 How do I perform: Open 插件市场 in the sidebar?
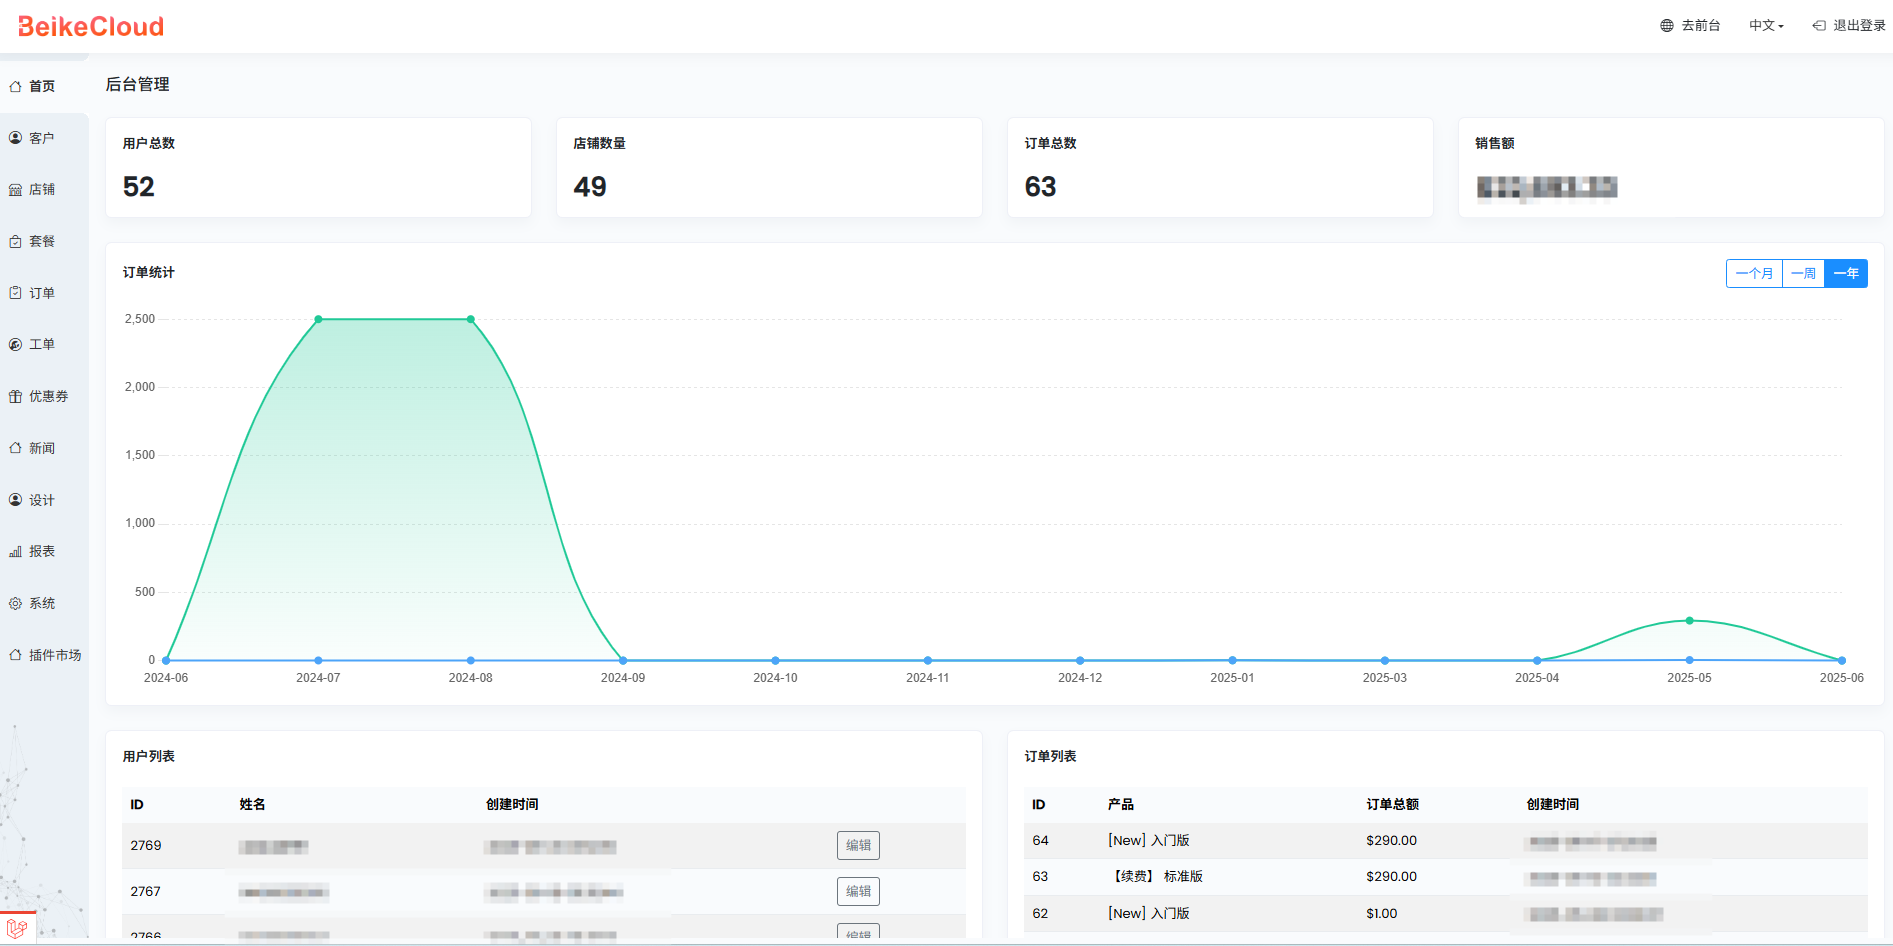coord(55,655)
